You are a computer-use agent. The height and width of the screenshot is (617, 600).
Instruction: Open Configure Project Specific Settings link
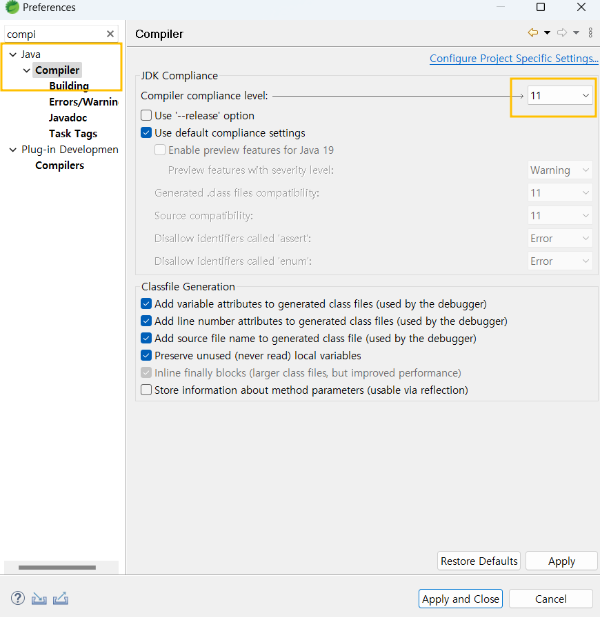click(514, 58)
